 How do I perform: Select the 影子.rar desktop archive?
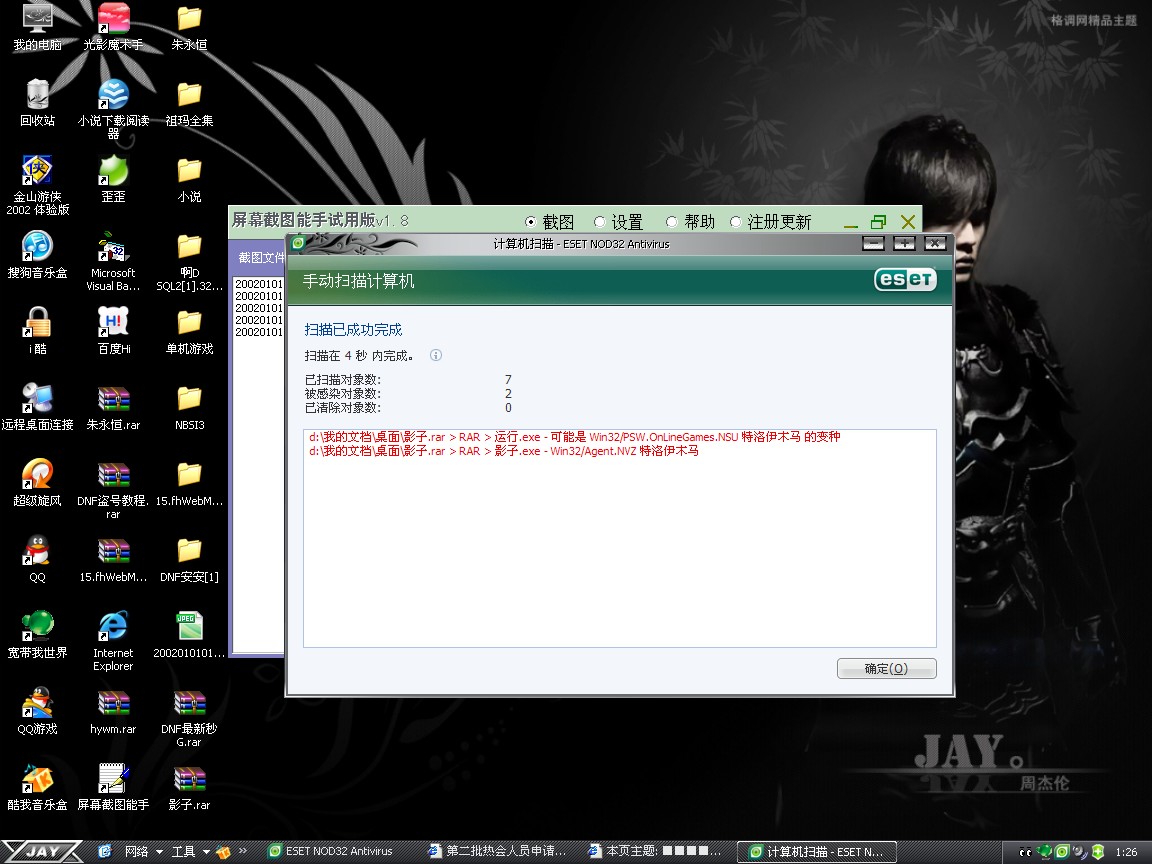tap(190, 787)
